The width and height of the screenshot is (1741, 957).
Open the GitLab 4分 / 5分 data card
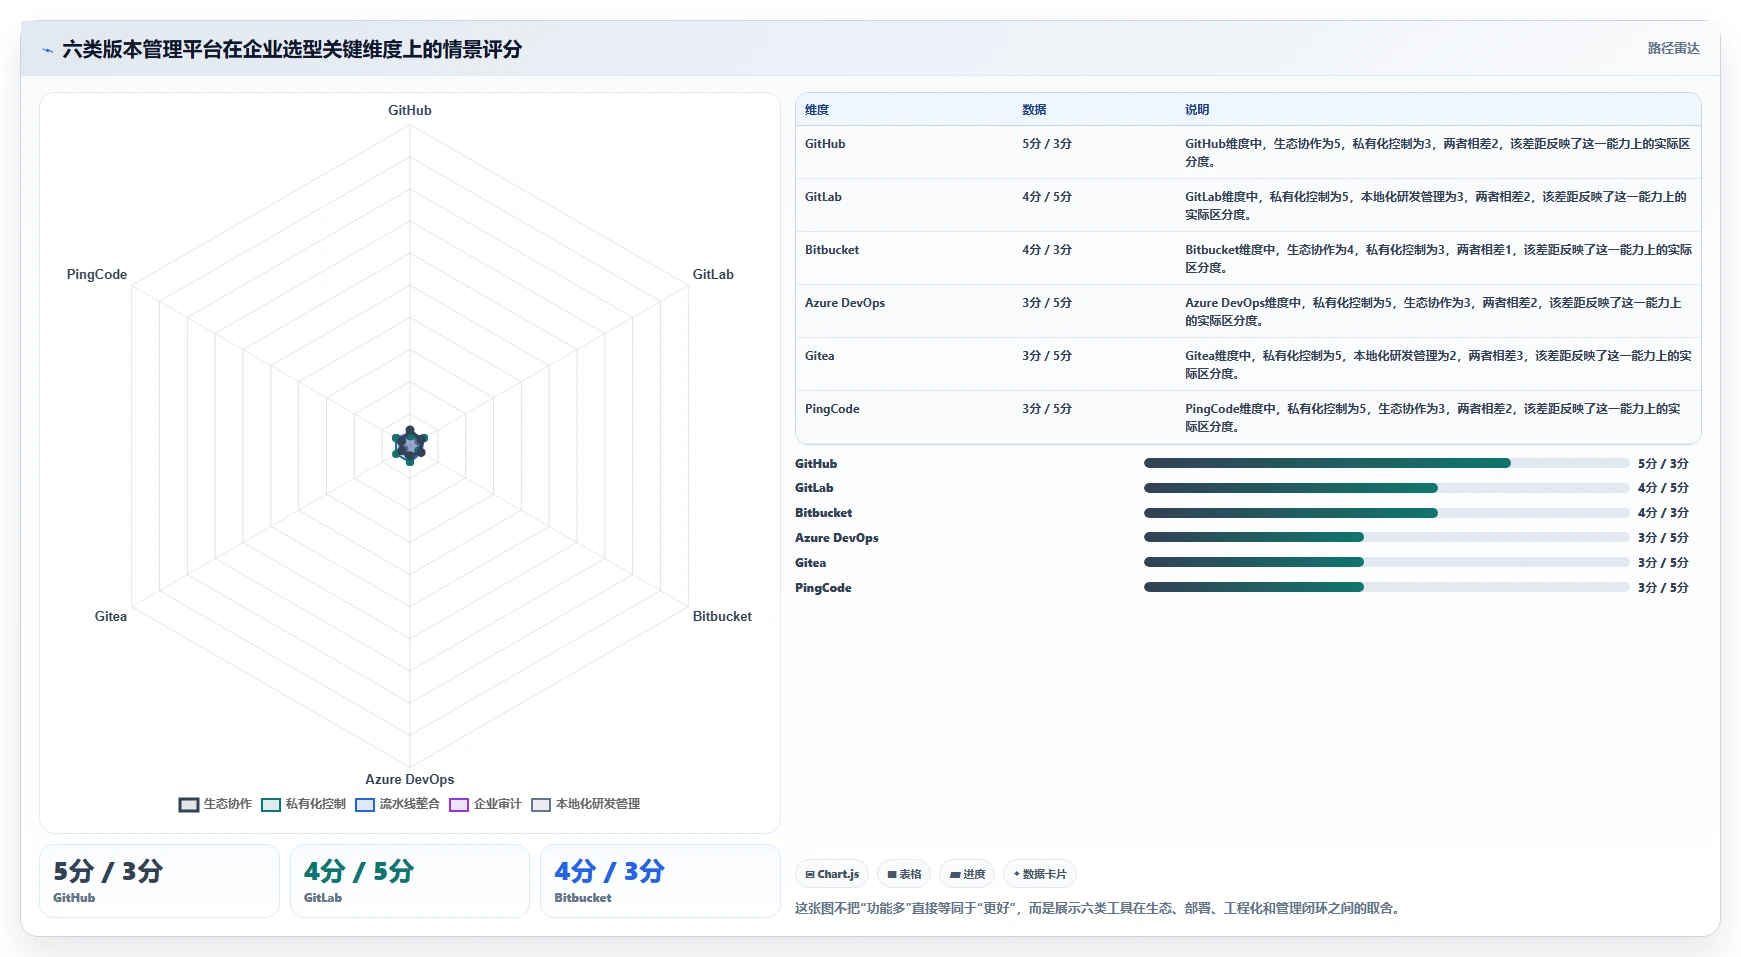(x=410, y=881)
